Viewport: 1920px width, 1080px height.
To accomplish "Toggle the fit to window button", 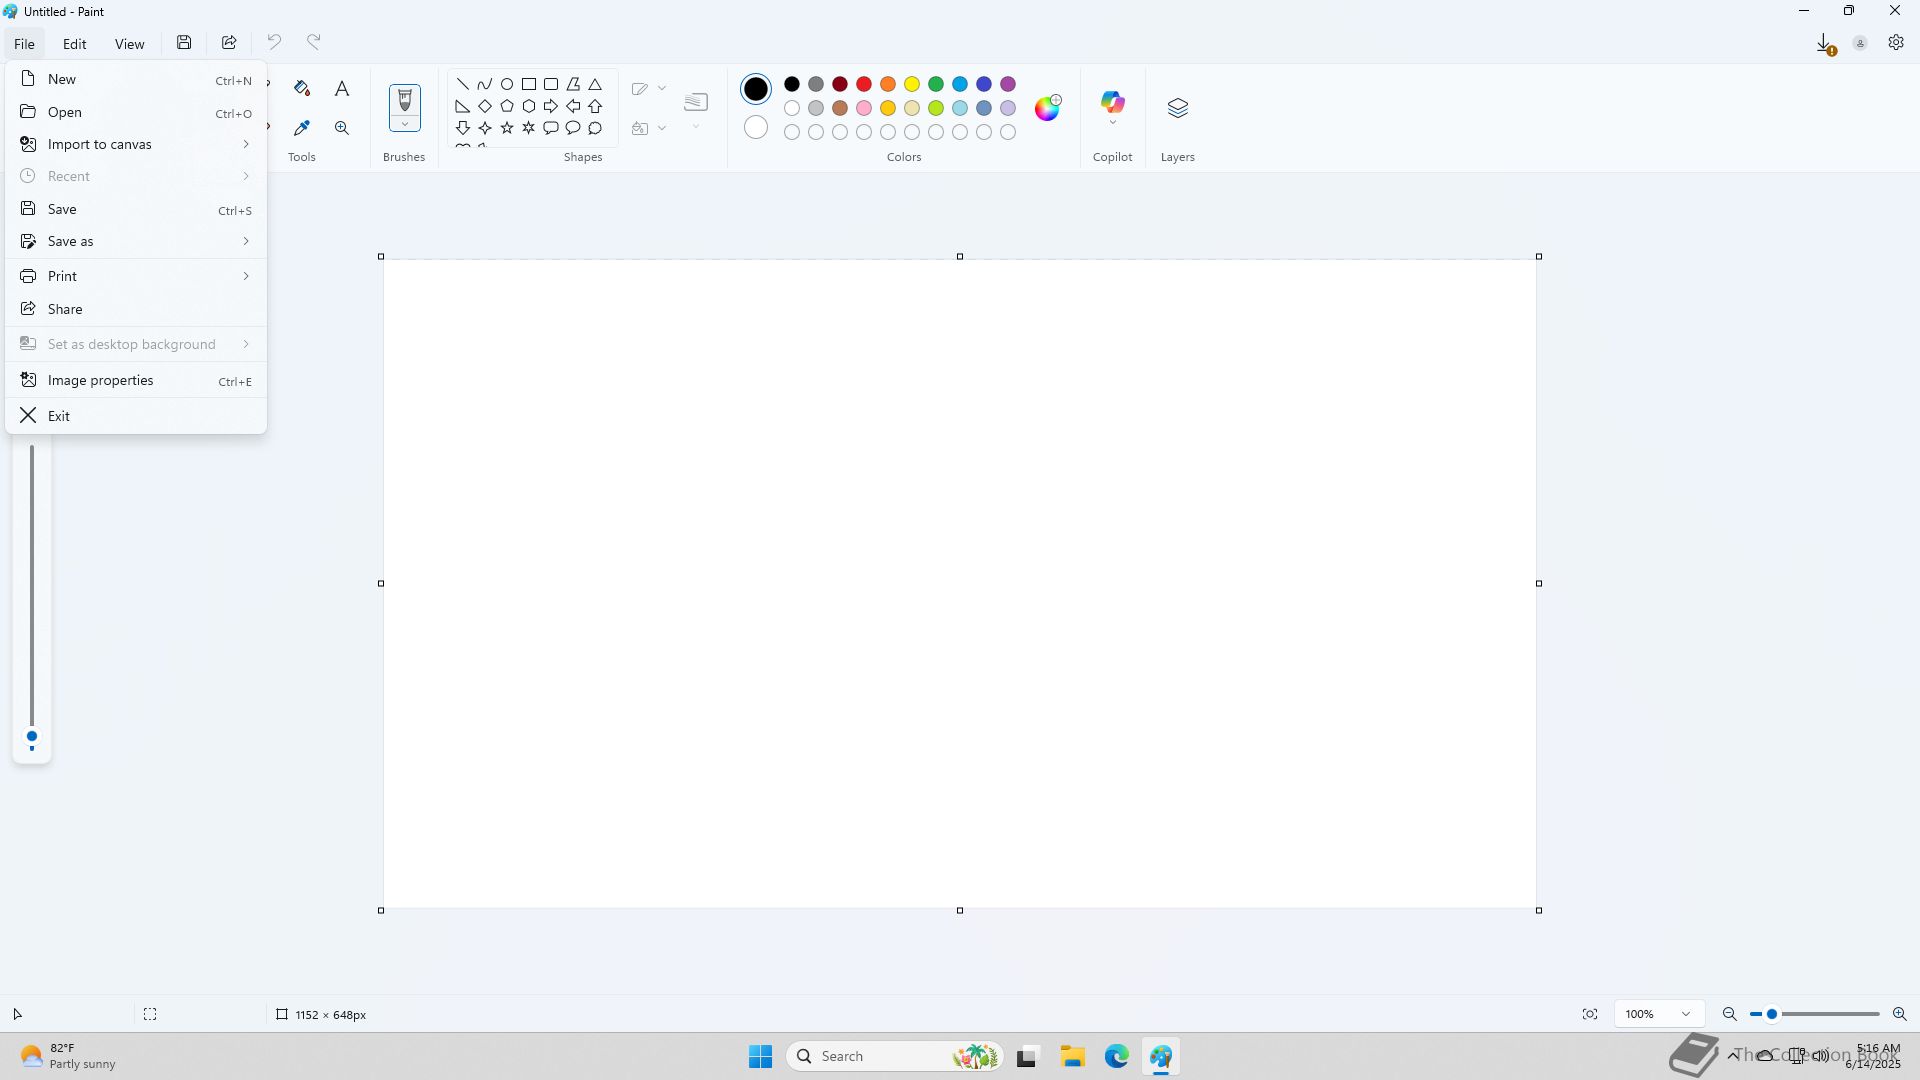I will click(x=1590, y=1014).
